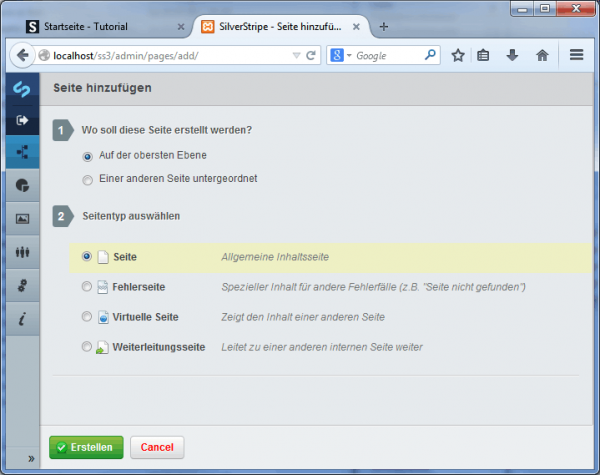Click the search magnifier icon
The image size is (600, 475).
pos(430,55)
